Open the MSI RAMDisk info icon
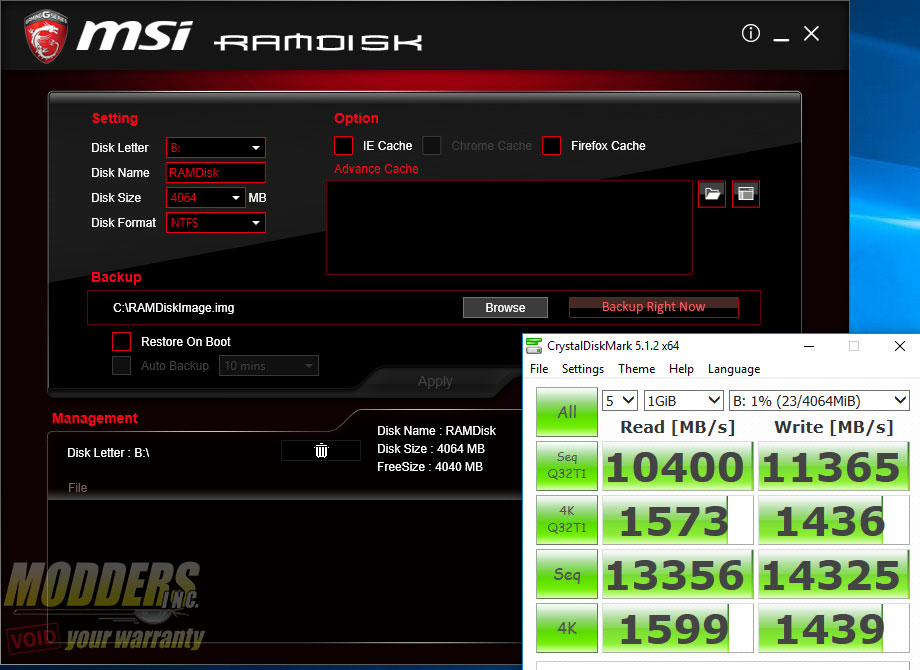Viewport: 920px width, 670px height. [750, 33]
